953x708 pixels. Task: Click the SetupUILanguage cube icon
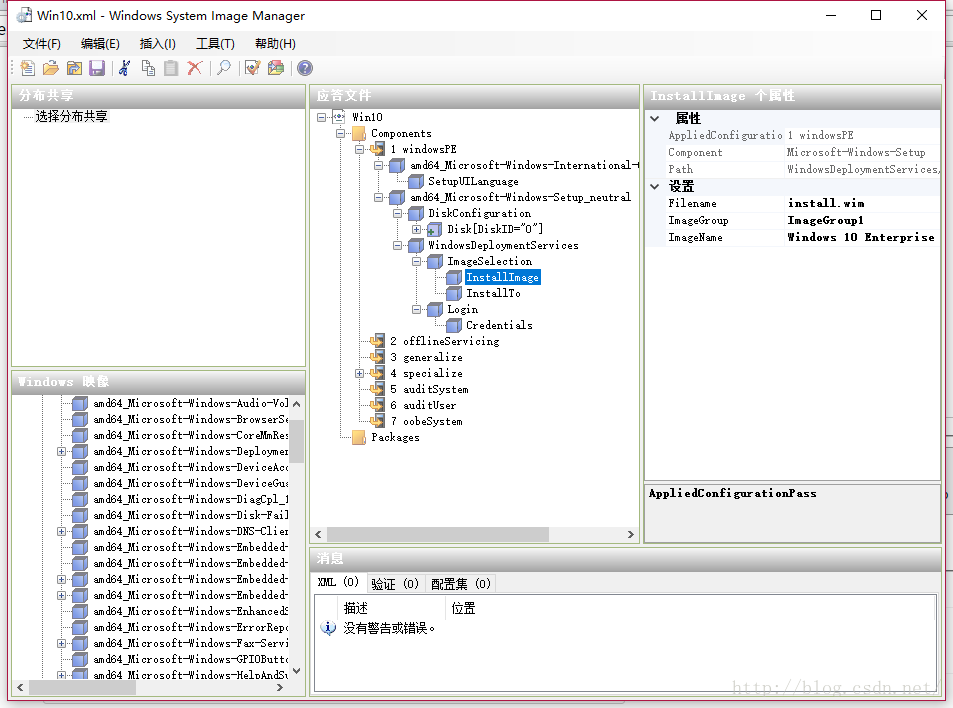point(416,181)
